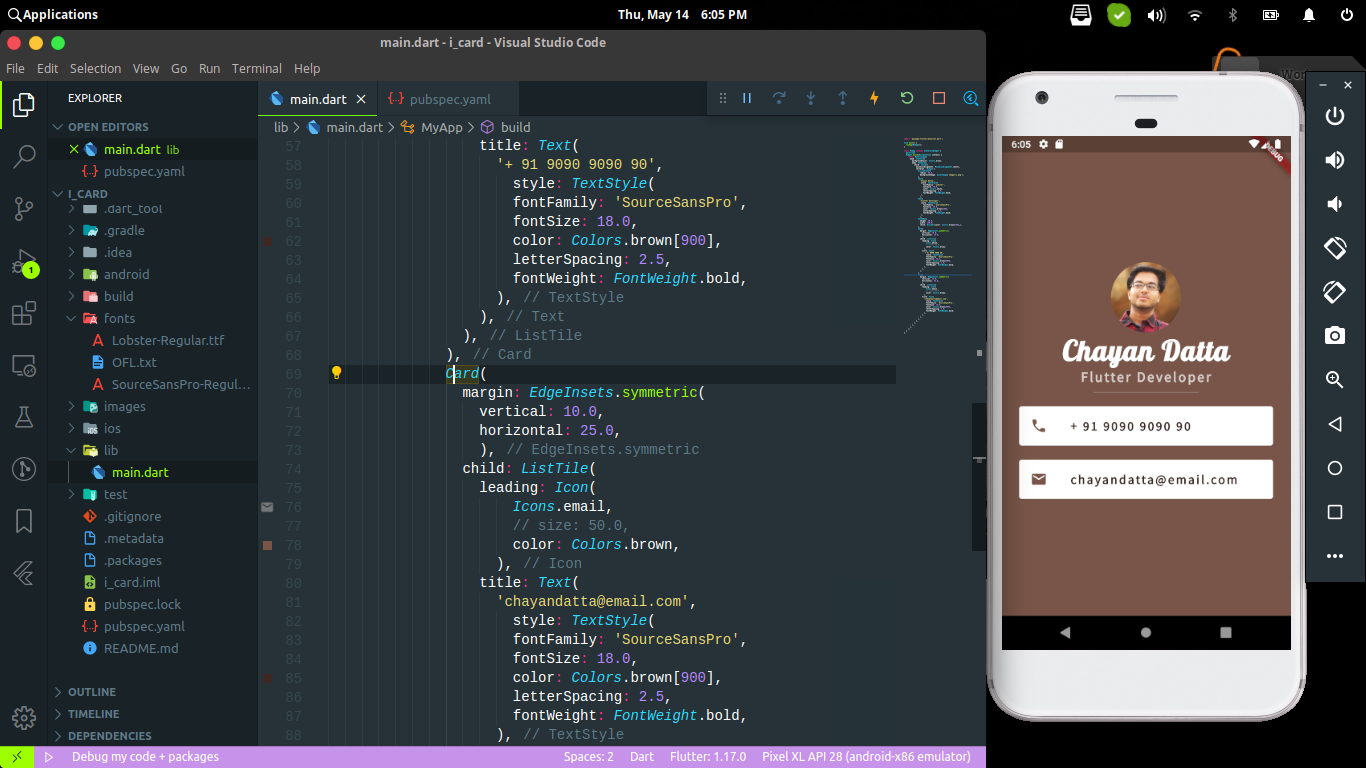Toggle the breakpoint on line 62
Viewport: 1366px width, 768px height.
tap(267, 241)
